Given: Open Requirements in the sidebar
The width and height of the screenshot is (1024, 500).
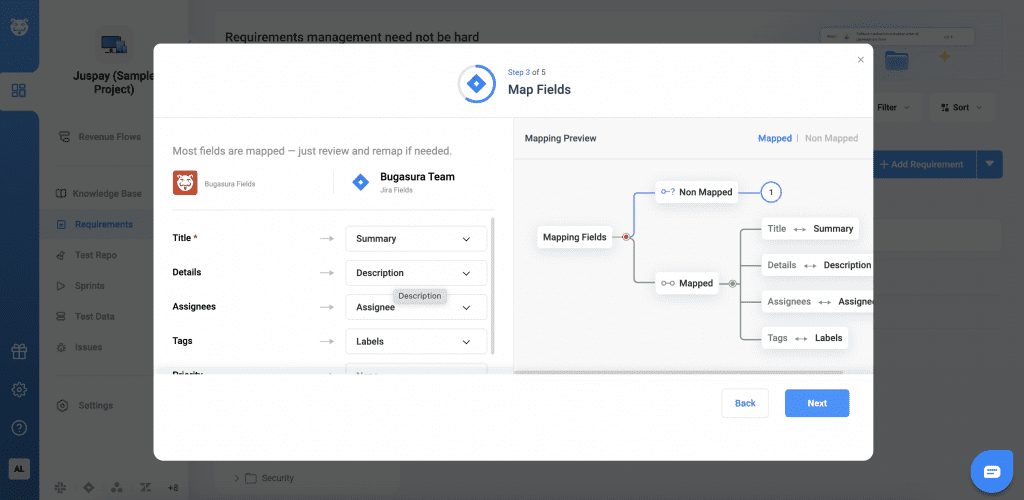Looking at the screenshot, I should (103, 224).
